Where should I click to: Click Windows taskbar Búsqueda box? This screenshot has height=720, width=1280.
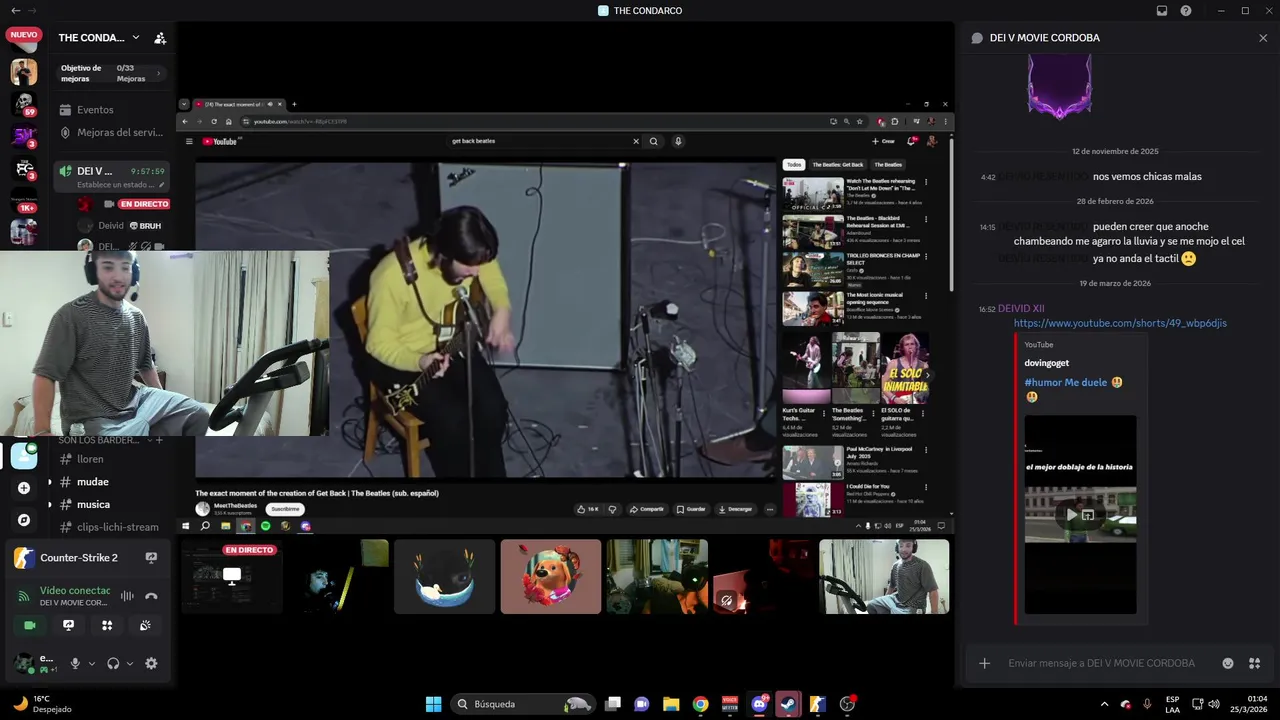click(x=523, y=704)
